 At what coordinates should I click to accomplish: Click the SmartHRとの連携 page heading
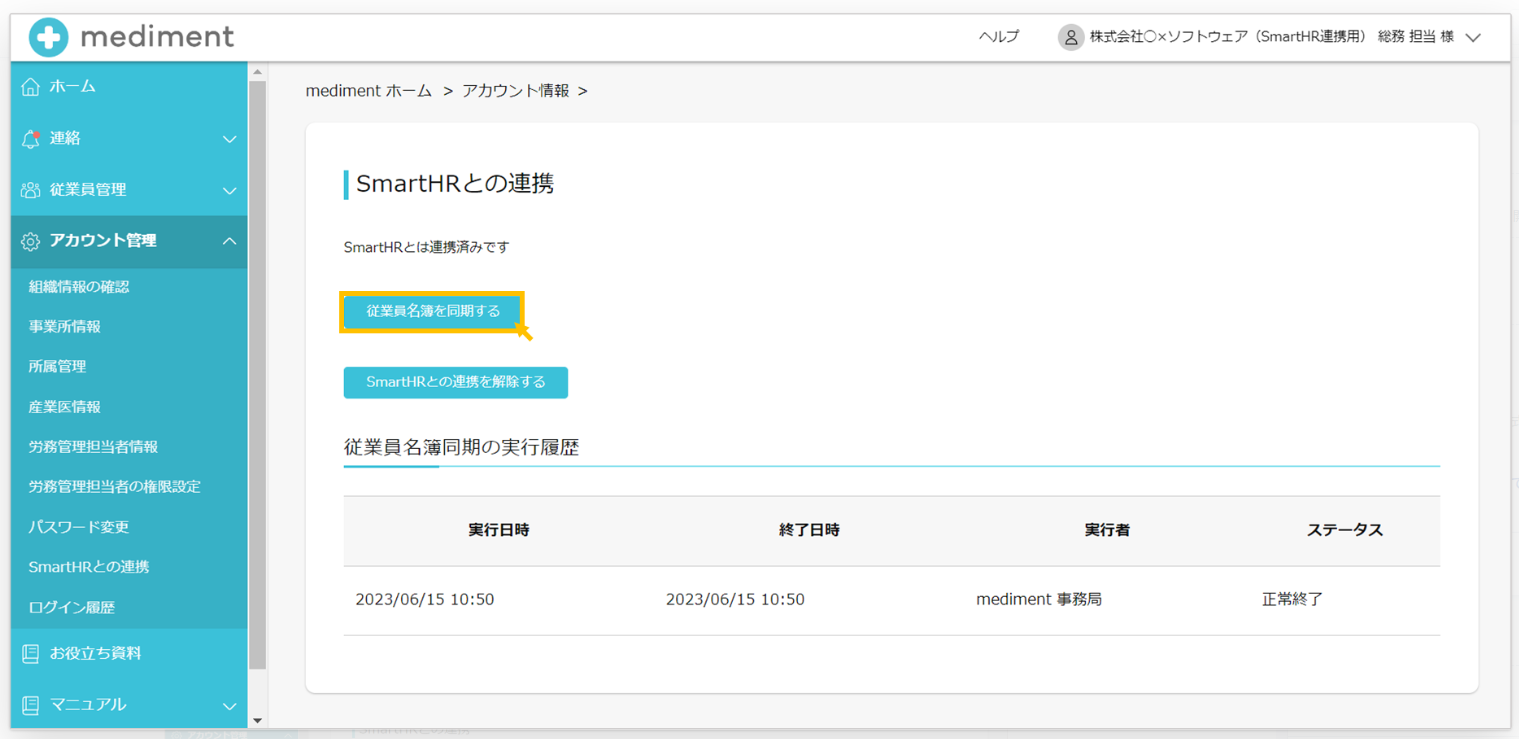click(455, 184)
